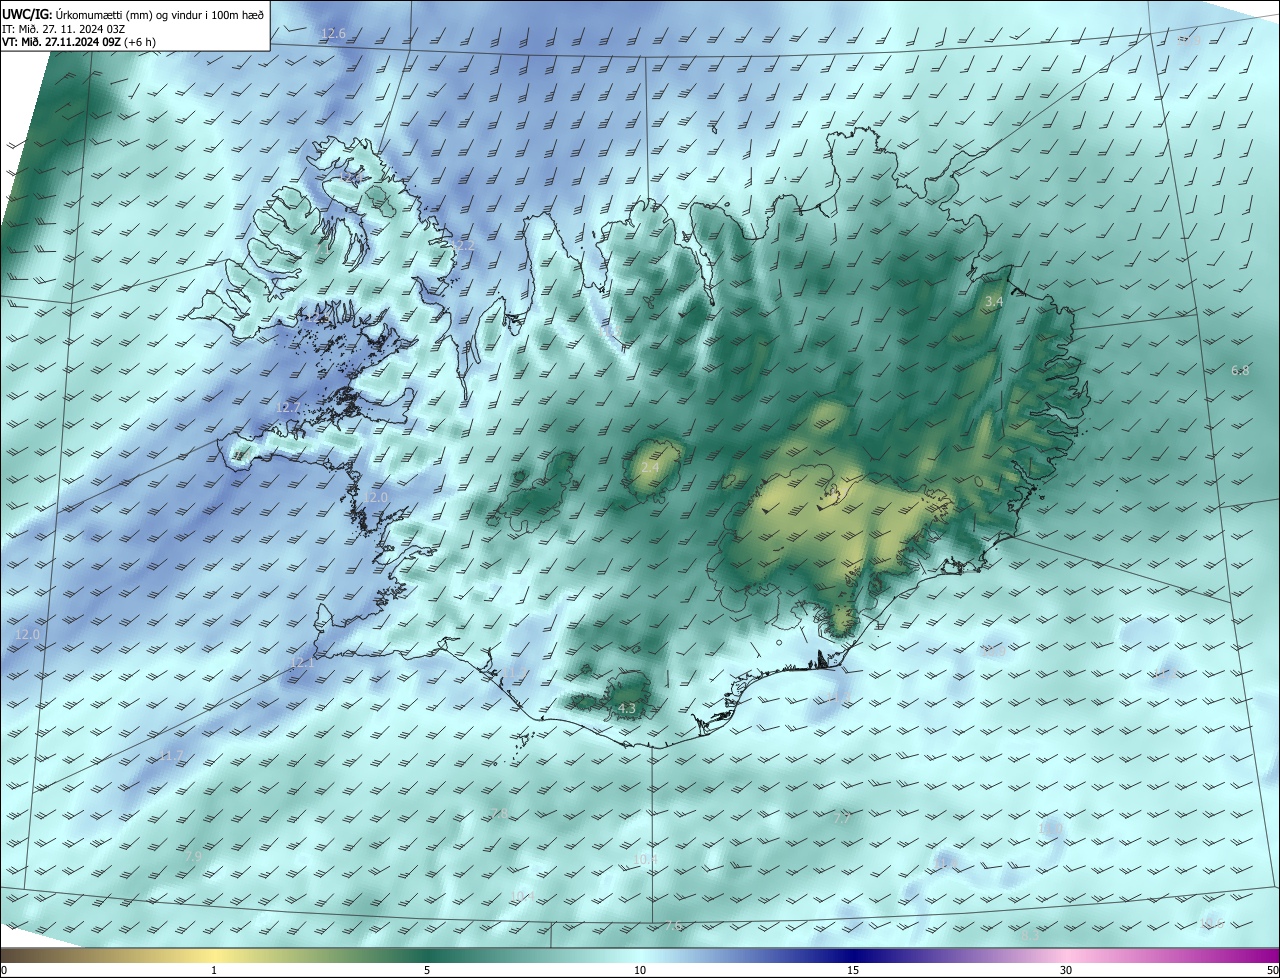Click the '12.6' value on the map

click(x=333, y=33)
